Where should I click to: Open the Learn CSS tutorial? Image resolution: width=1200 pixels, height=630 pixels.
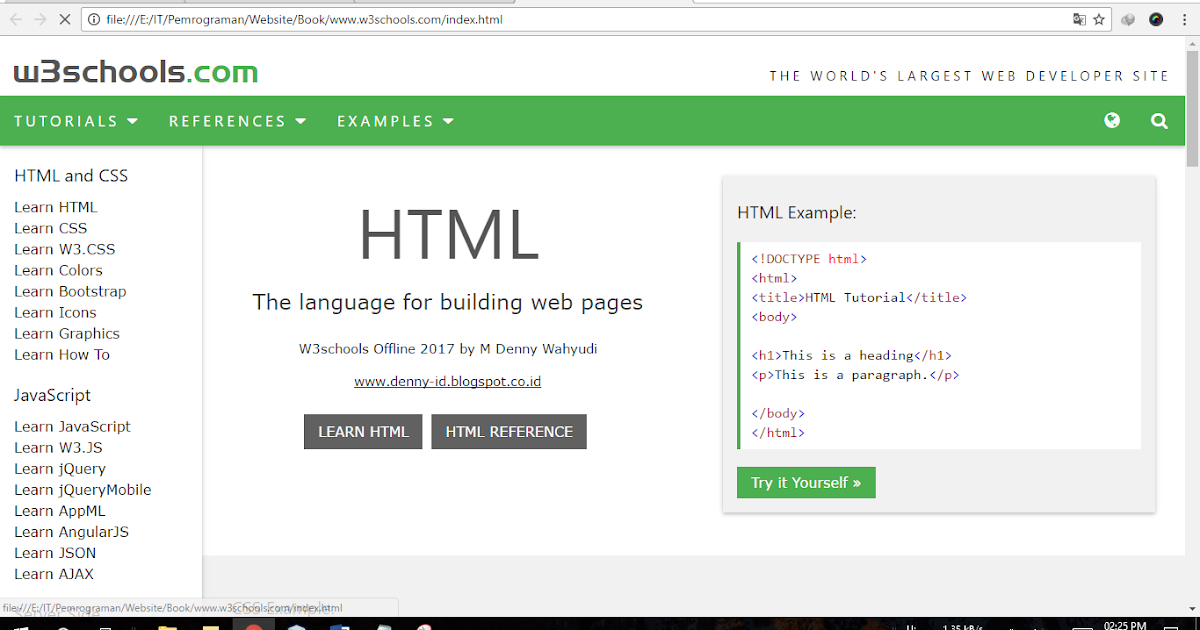coord(50,227)
